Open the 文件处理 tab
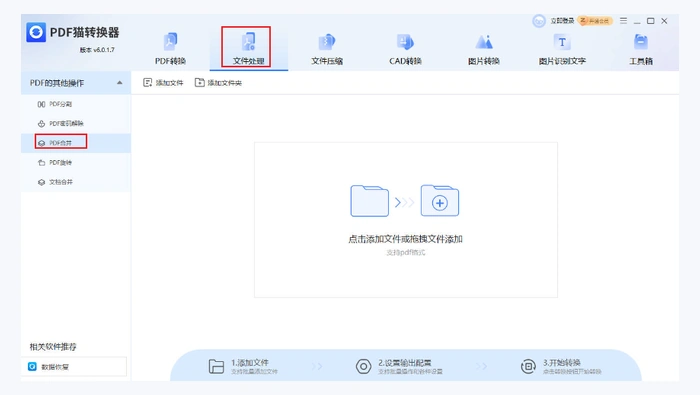 248,48
